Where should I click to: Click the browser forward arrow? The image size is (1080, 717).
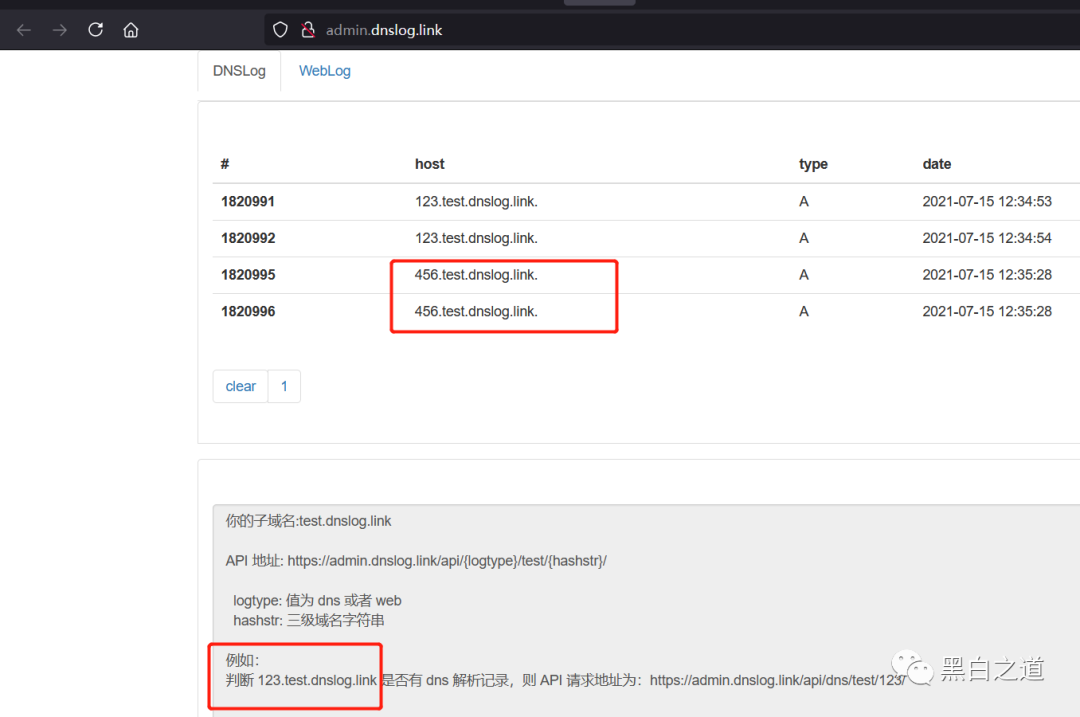point(60,30)
